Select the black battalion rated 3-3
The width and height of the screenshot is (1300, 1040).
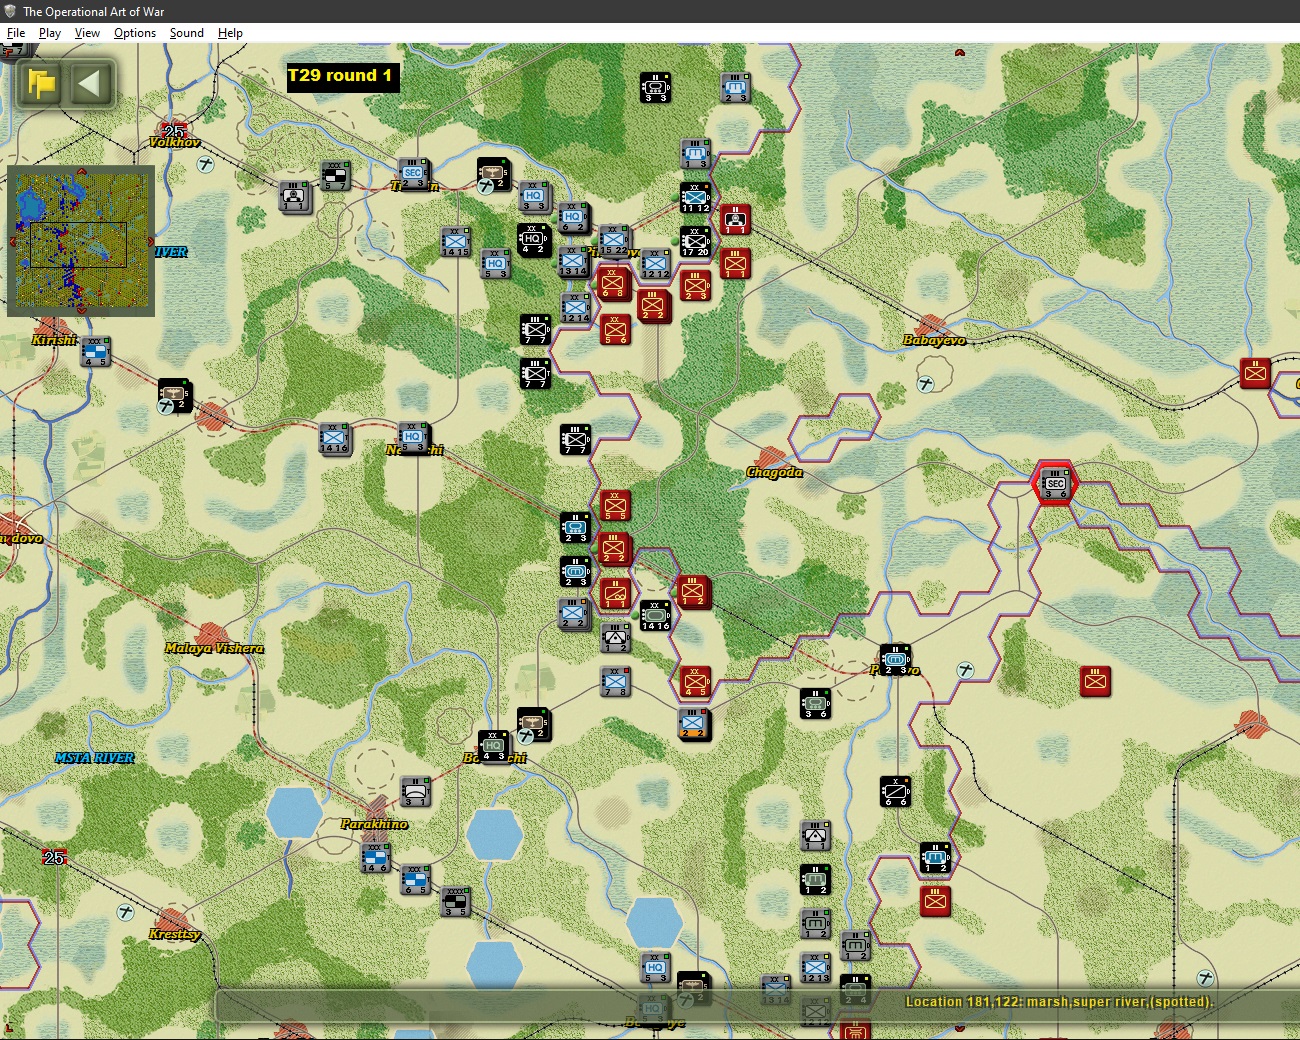point(655,87)
